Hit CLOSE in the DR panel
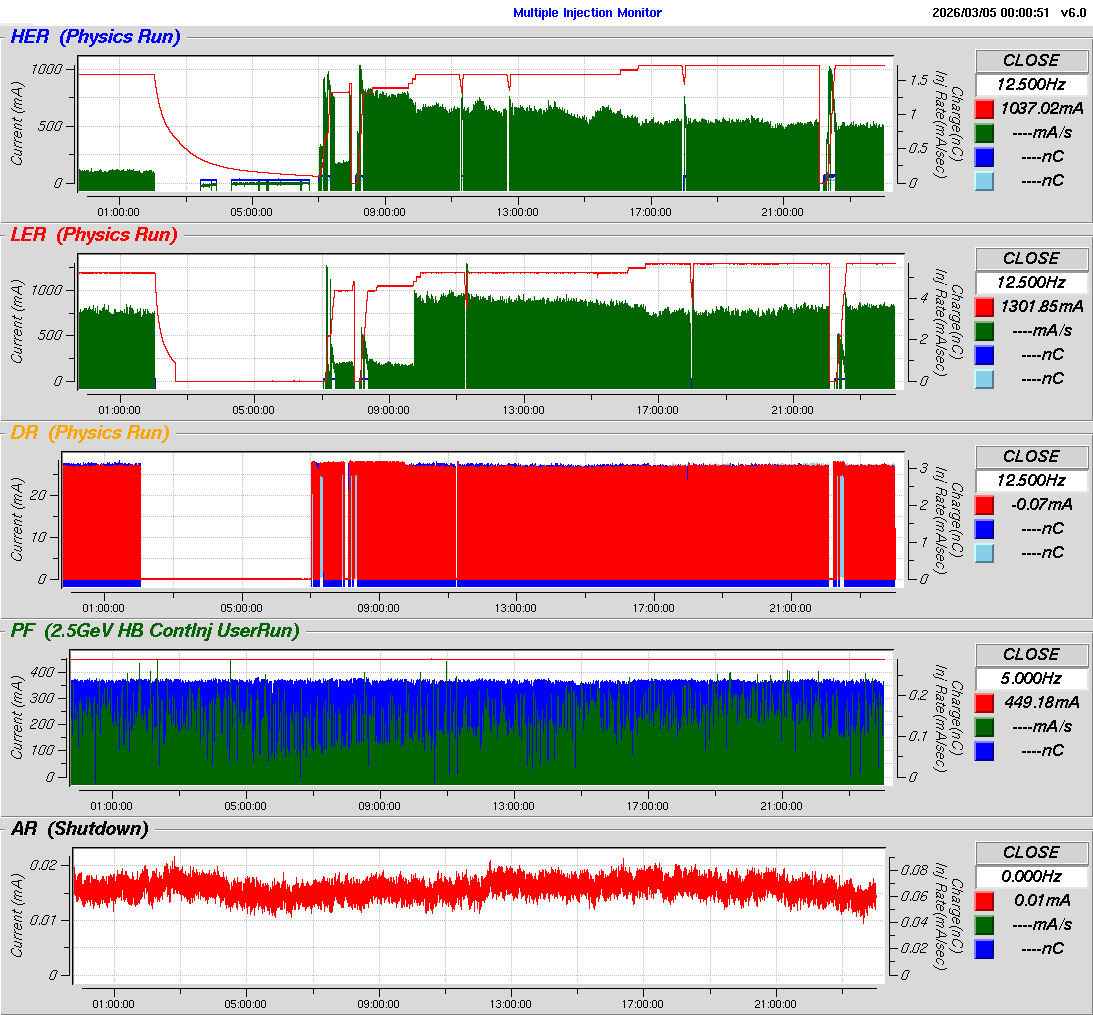The height and width of the screenshot is (1015, 1093). pos(1031,456)
